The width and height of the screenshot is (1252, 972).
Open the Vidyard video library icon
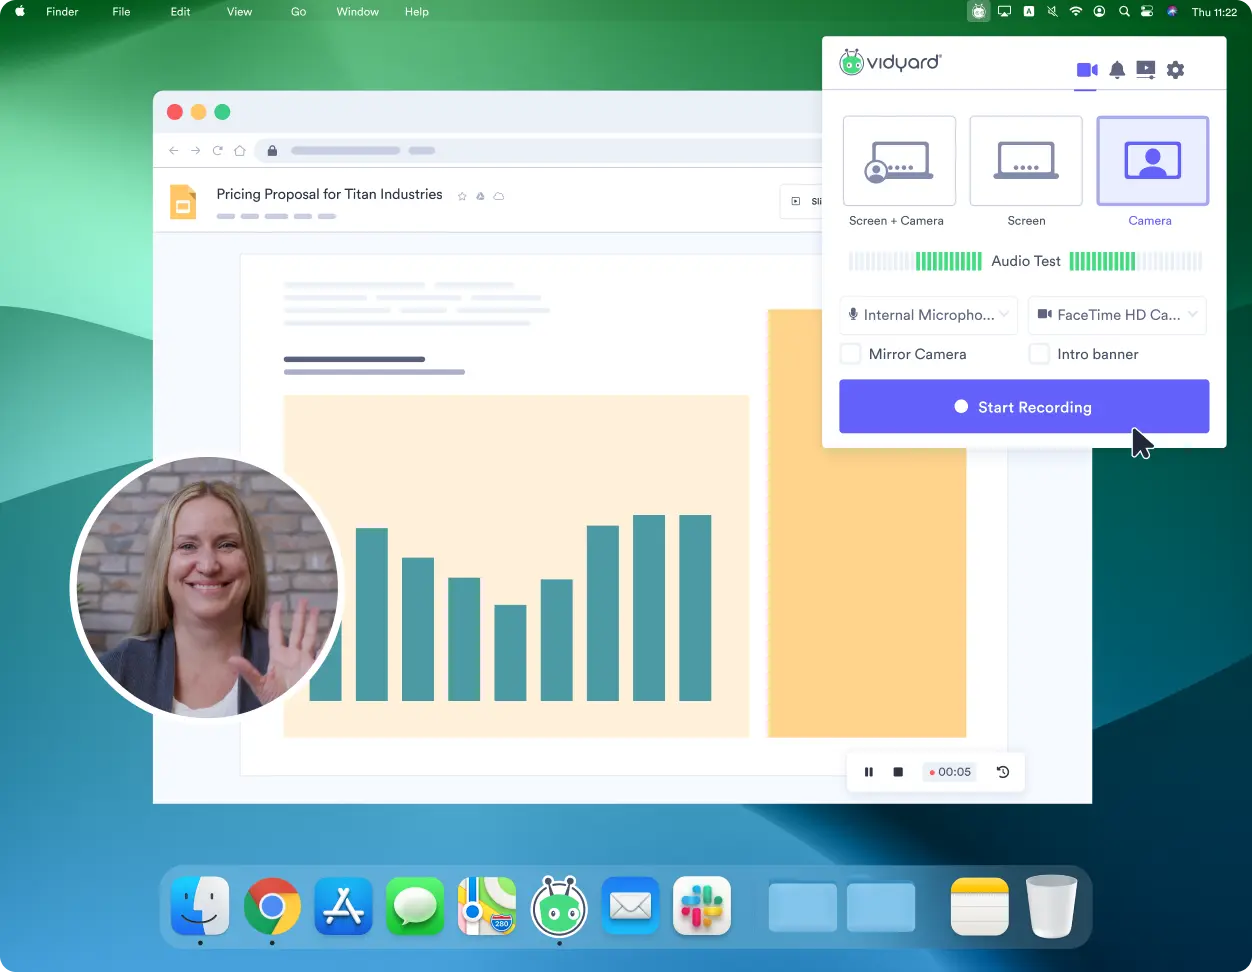pos(1146,70)
